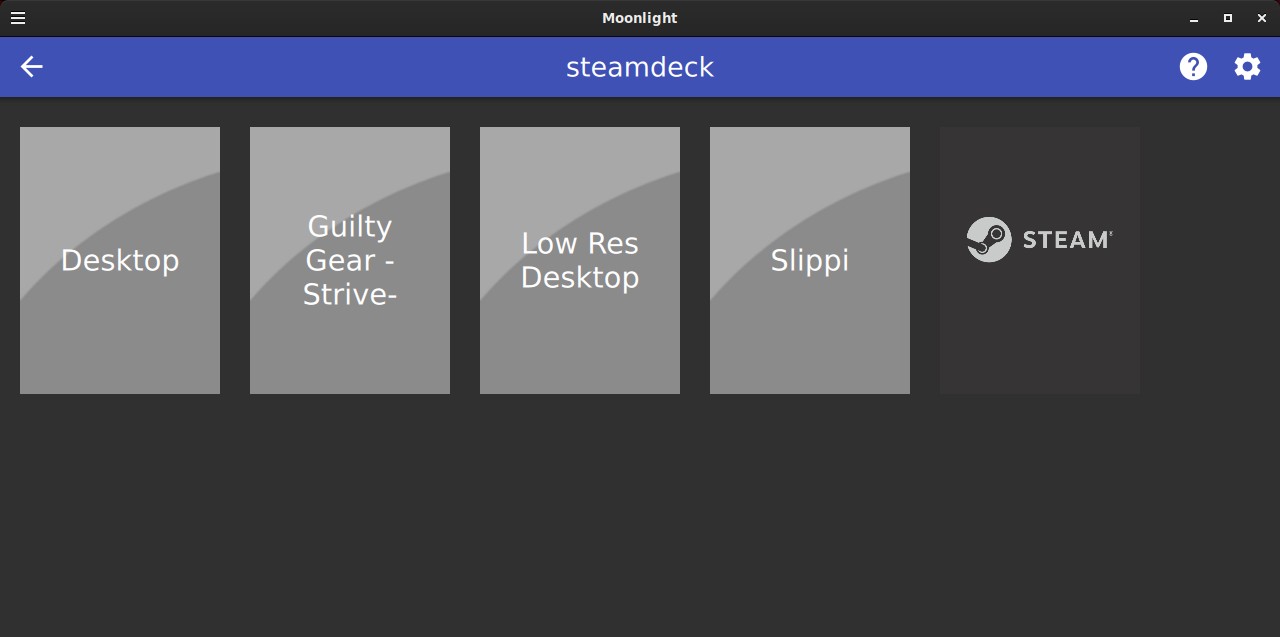1280x637 pixels.
Task: Go back using the left arrow icon
Action: [32, 67]
